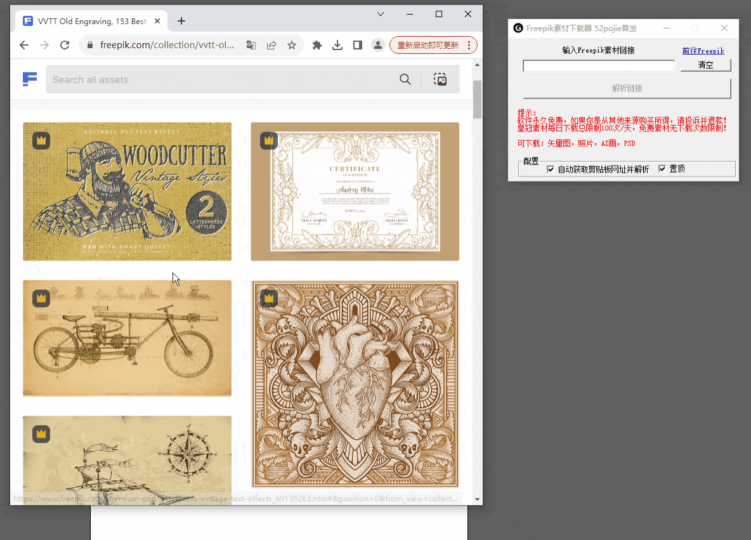751x540 pixels.
Task: Open the certificate template thumbnail
Action: pos(355,191)
